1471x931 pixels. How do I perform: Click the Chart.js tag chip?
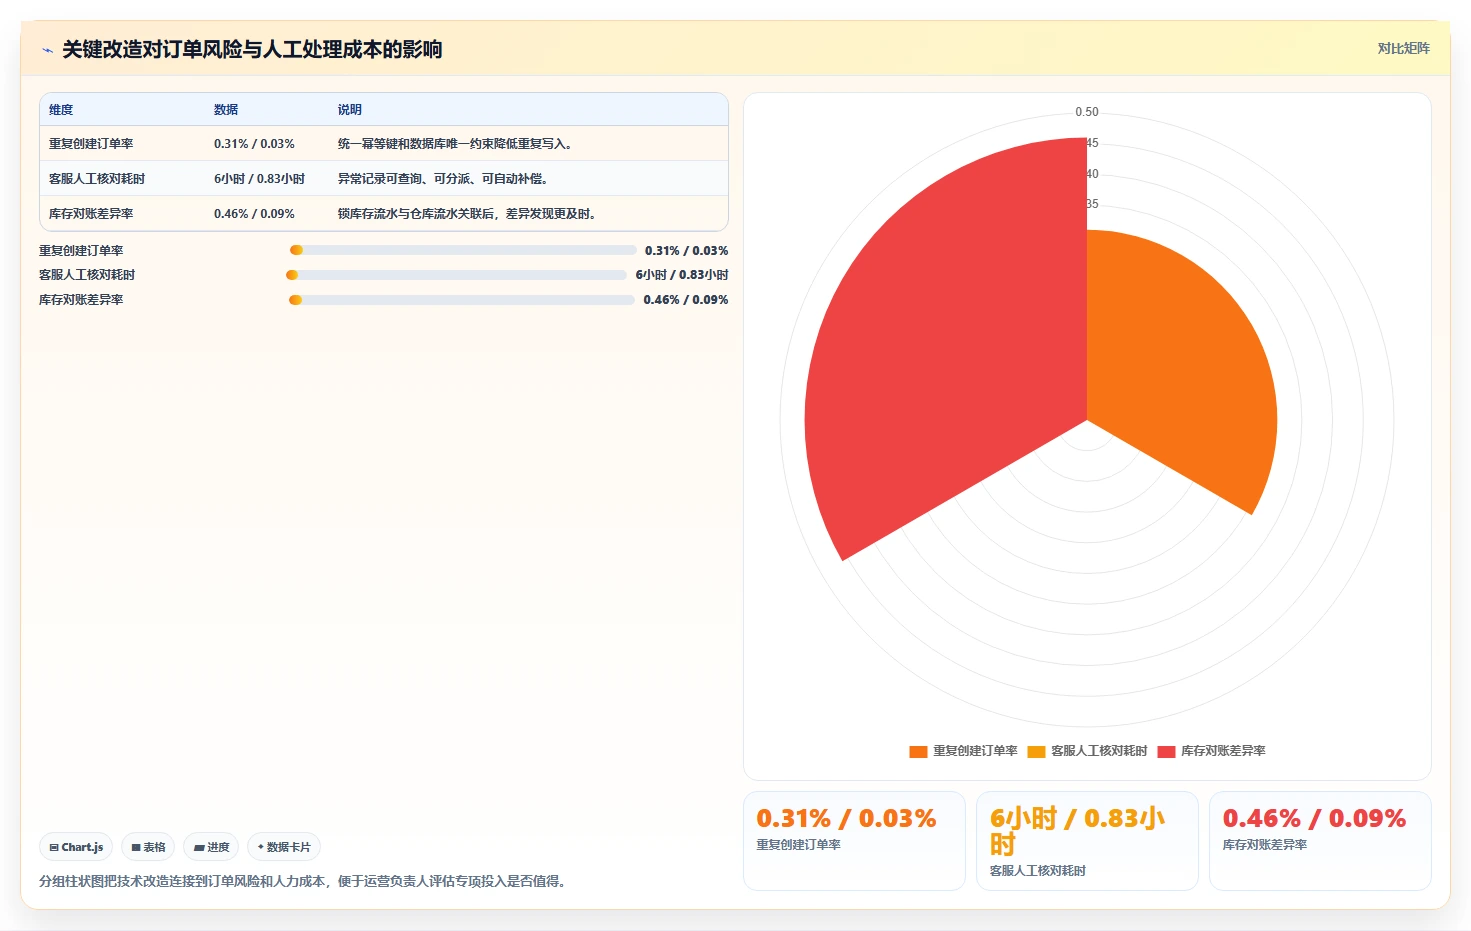coord(76,847)
